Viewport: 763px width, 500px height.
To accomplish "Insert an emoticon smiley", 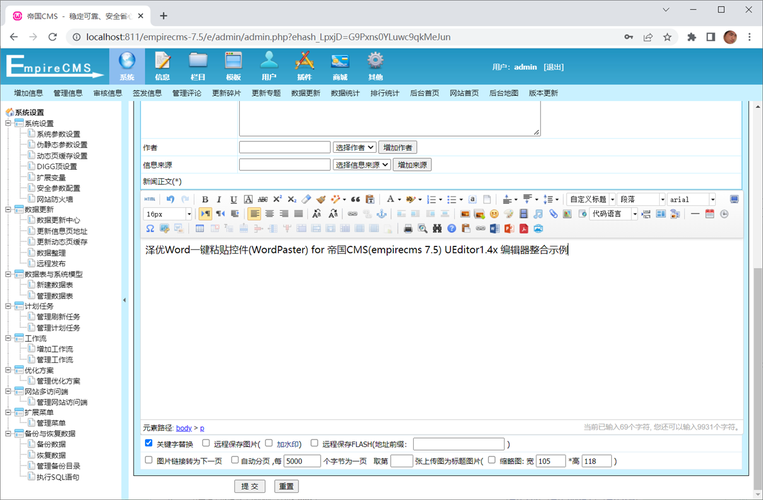I will (494, 214).
